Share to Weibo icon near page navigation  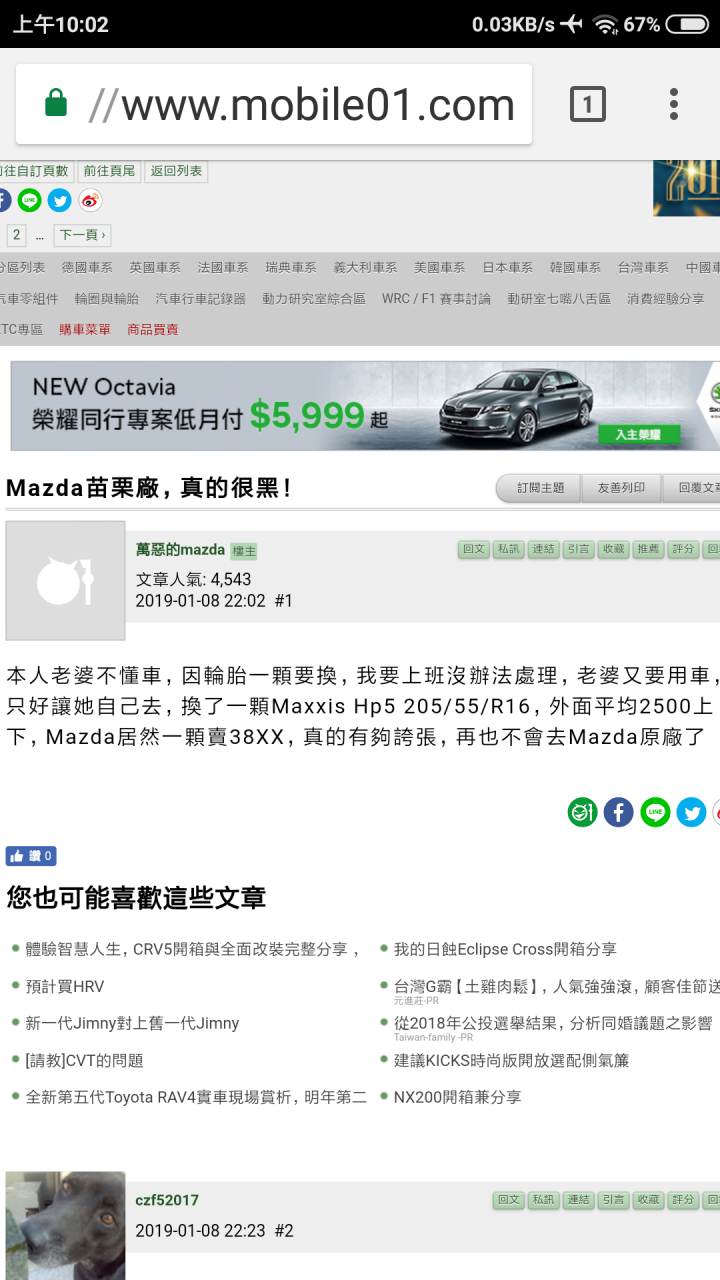pyautogui.click(x=90, y=200)
